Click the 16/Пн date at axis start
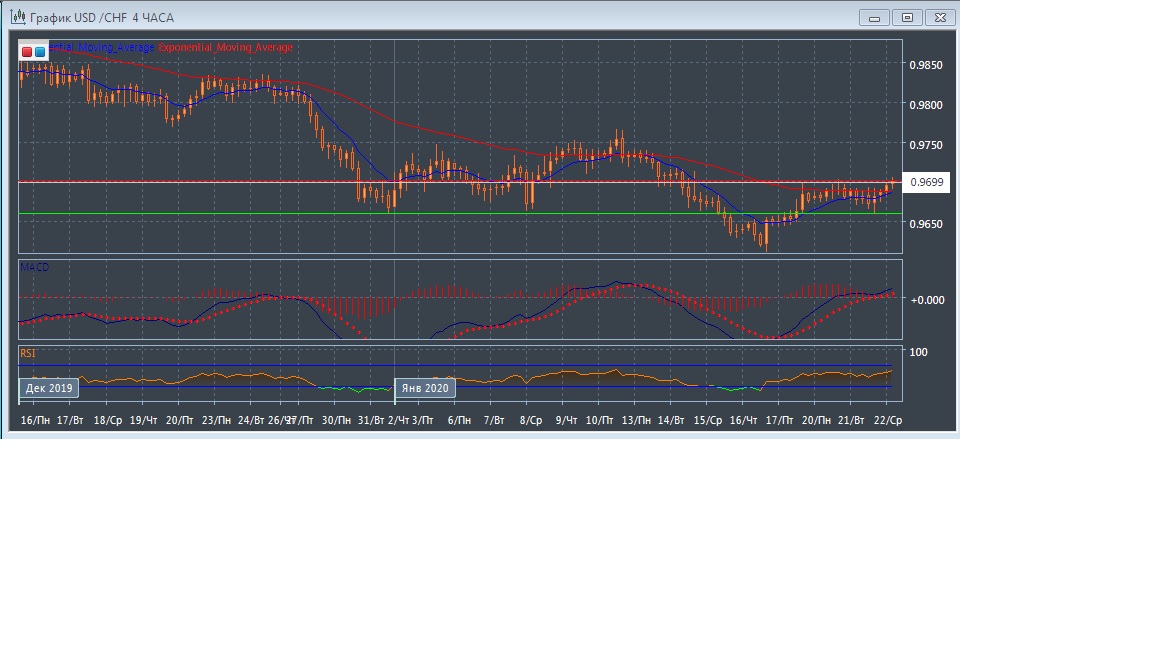Screen dimensions: 1152x648 pos(35,420)
